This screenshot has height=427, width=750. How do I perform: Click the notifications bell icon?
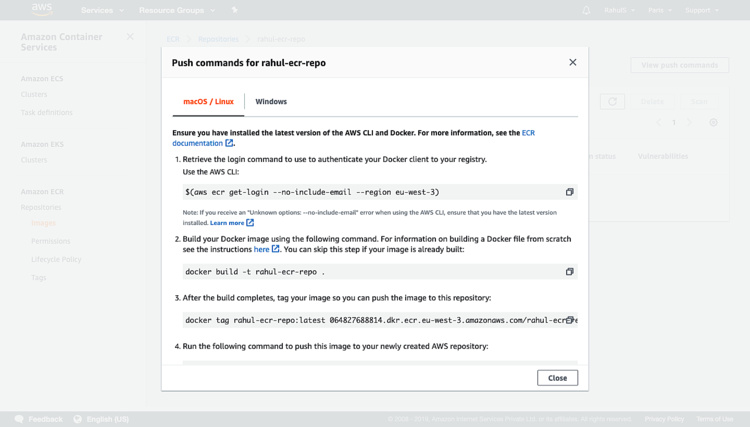click(586, 10)
